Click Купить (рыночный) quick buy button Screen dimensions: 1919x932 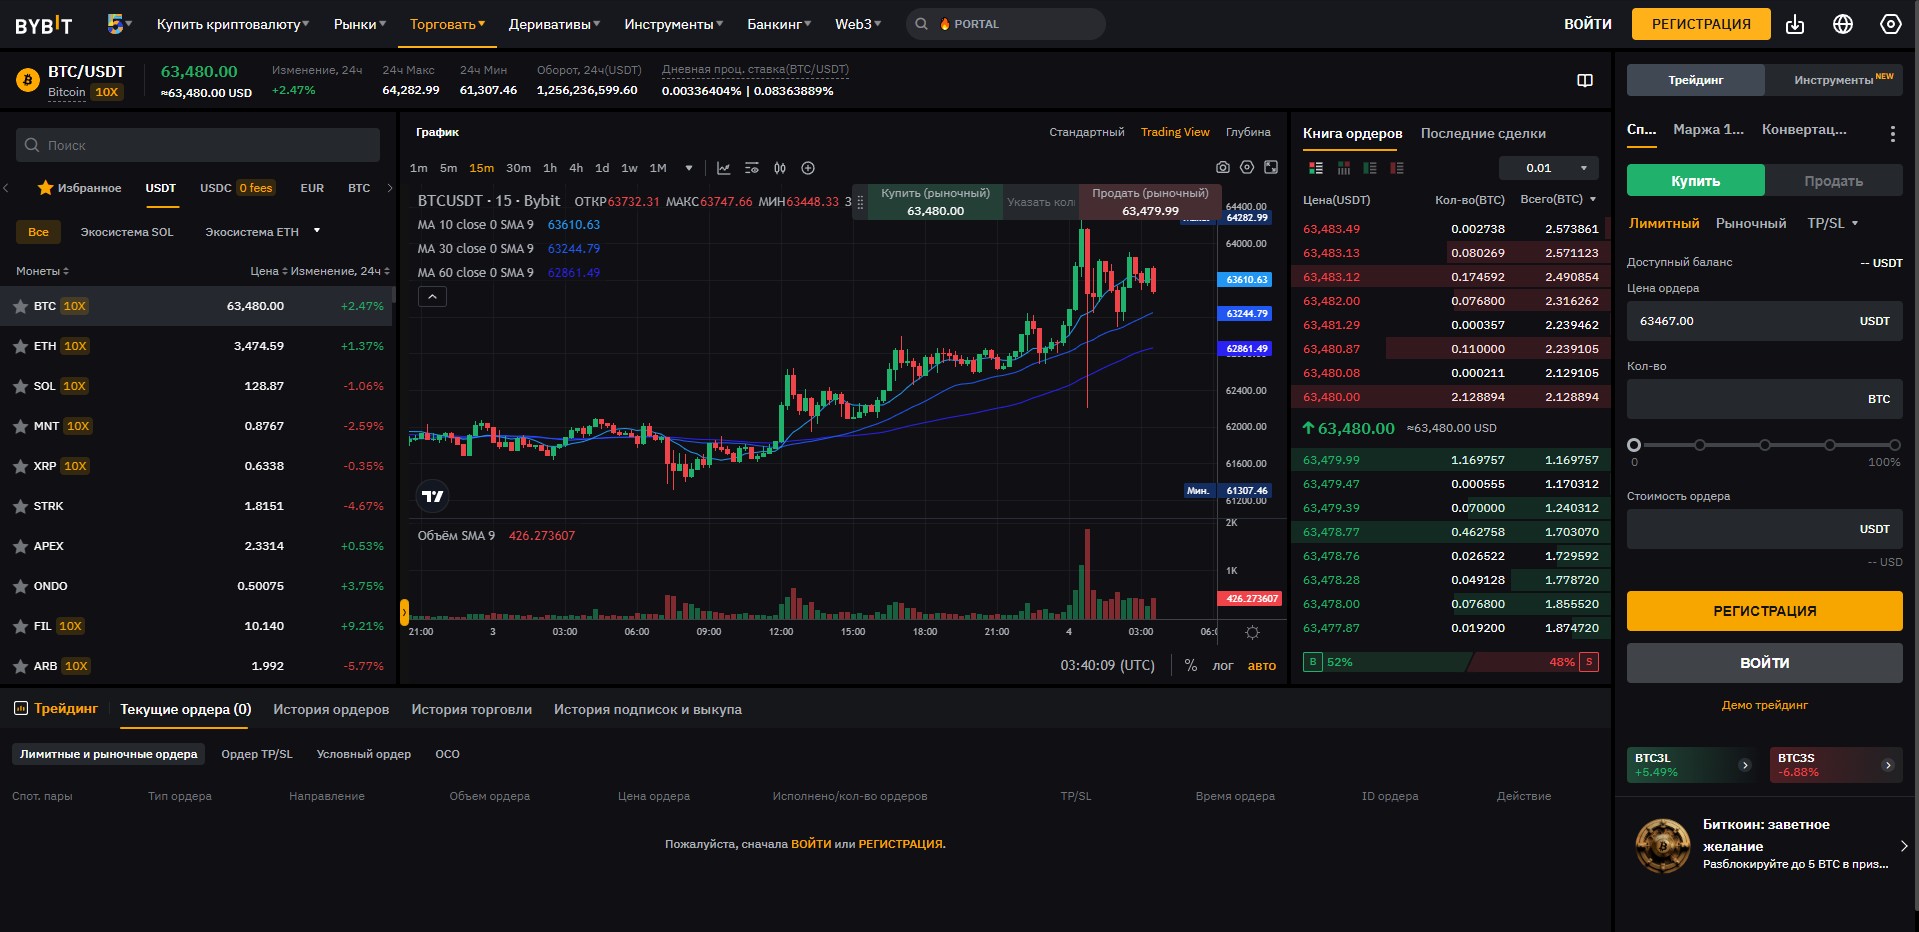click(935, 202)
